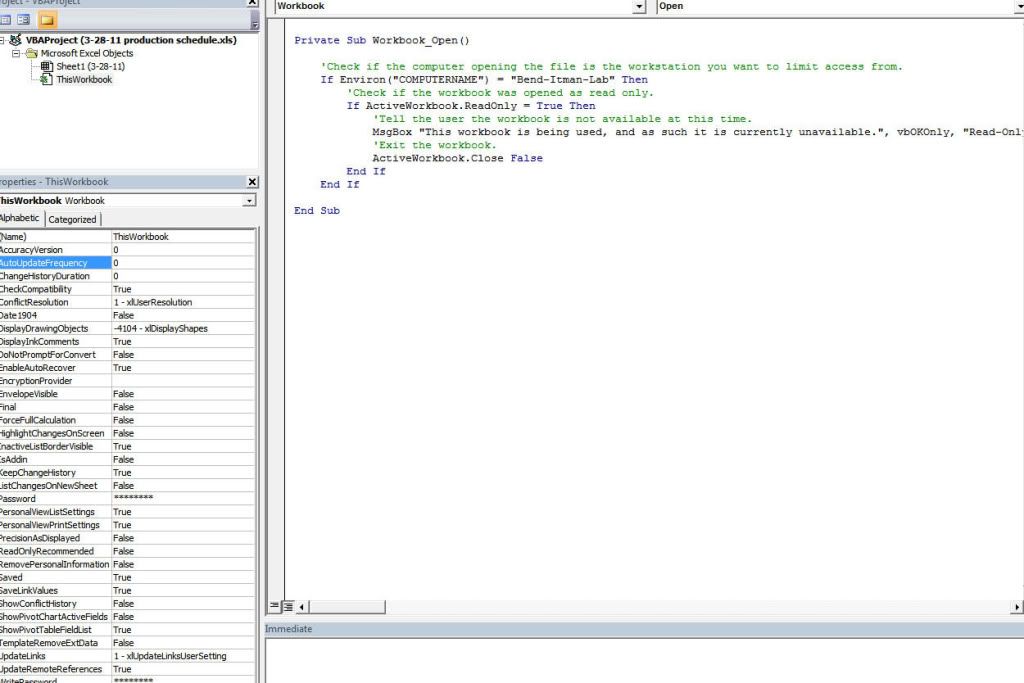Click the RemovePersonalInformation property name
The width and height of the screenshot is (1024, 683).
point(55,564)
